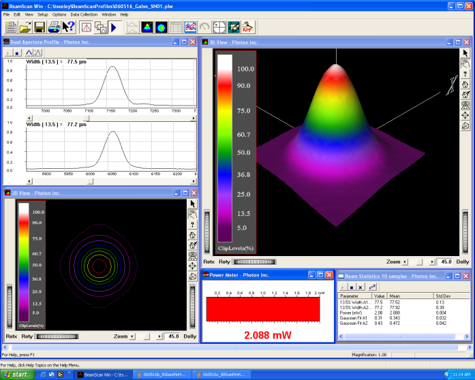
Task: Click Zoom slider right arrow in 3D View
Action: (432, 262)
